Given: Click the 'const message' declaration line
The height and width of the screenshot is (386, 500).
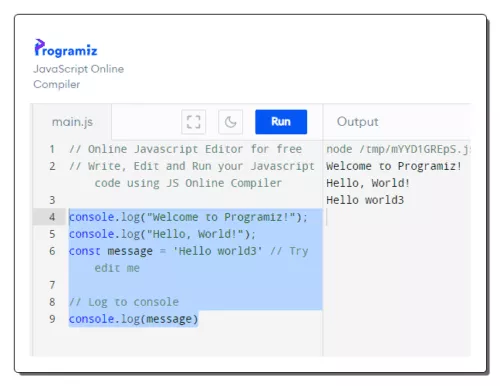Looking at the screenshot, I should pos(188,251).
